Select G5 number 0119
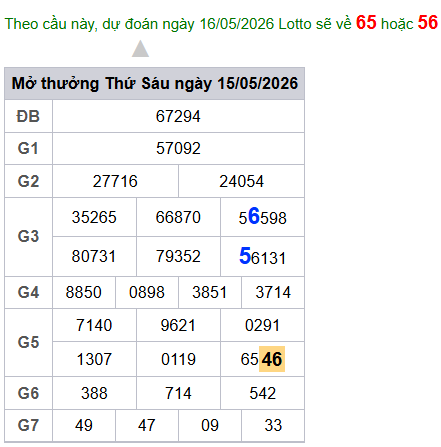 click(178, 359)
